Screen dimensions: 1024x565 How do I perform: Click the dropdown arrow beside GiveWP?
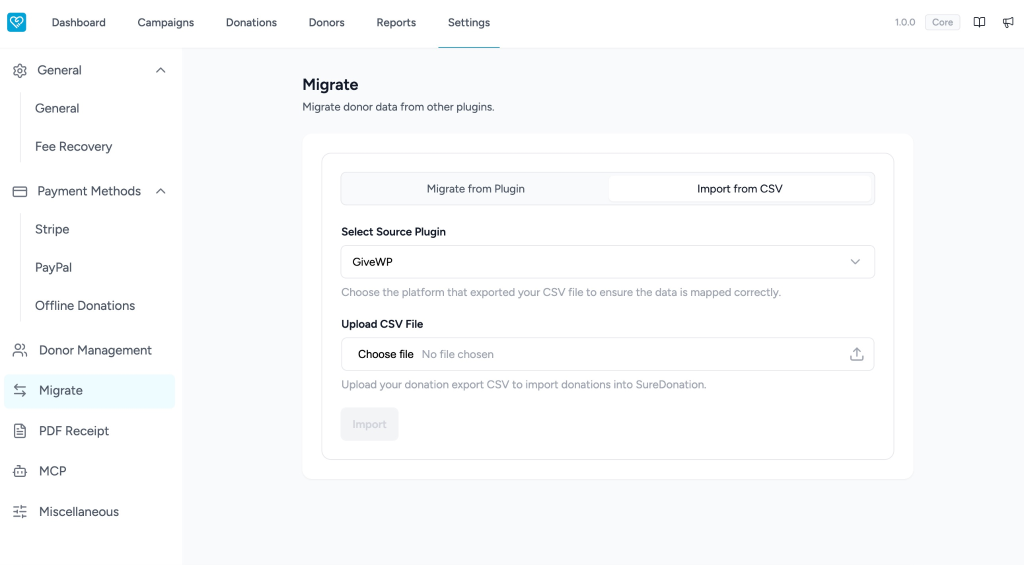(855, 262)
